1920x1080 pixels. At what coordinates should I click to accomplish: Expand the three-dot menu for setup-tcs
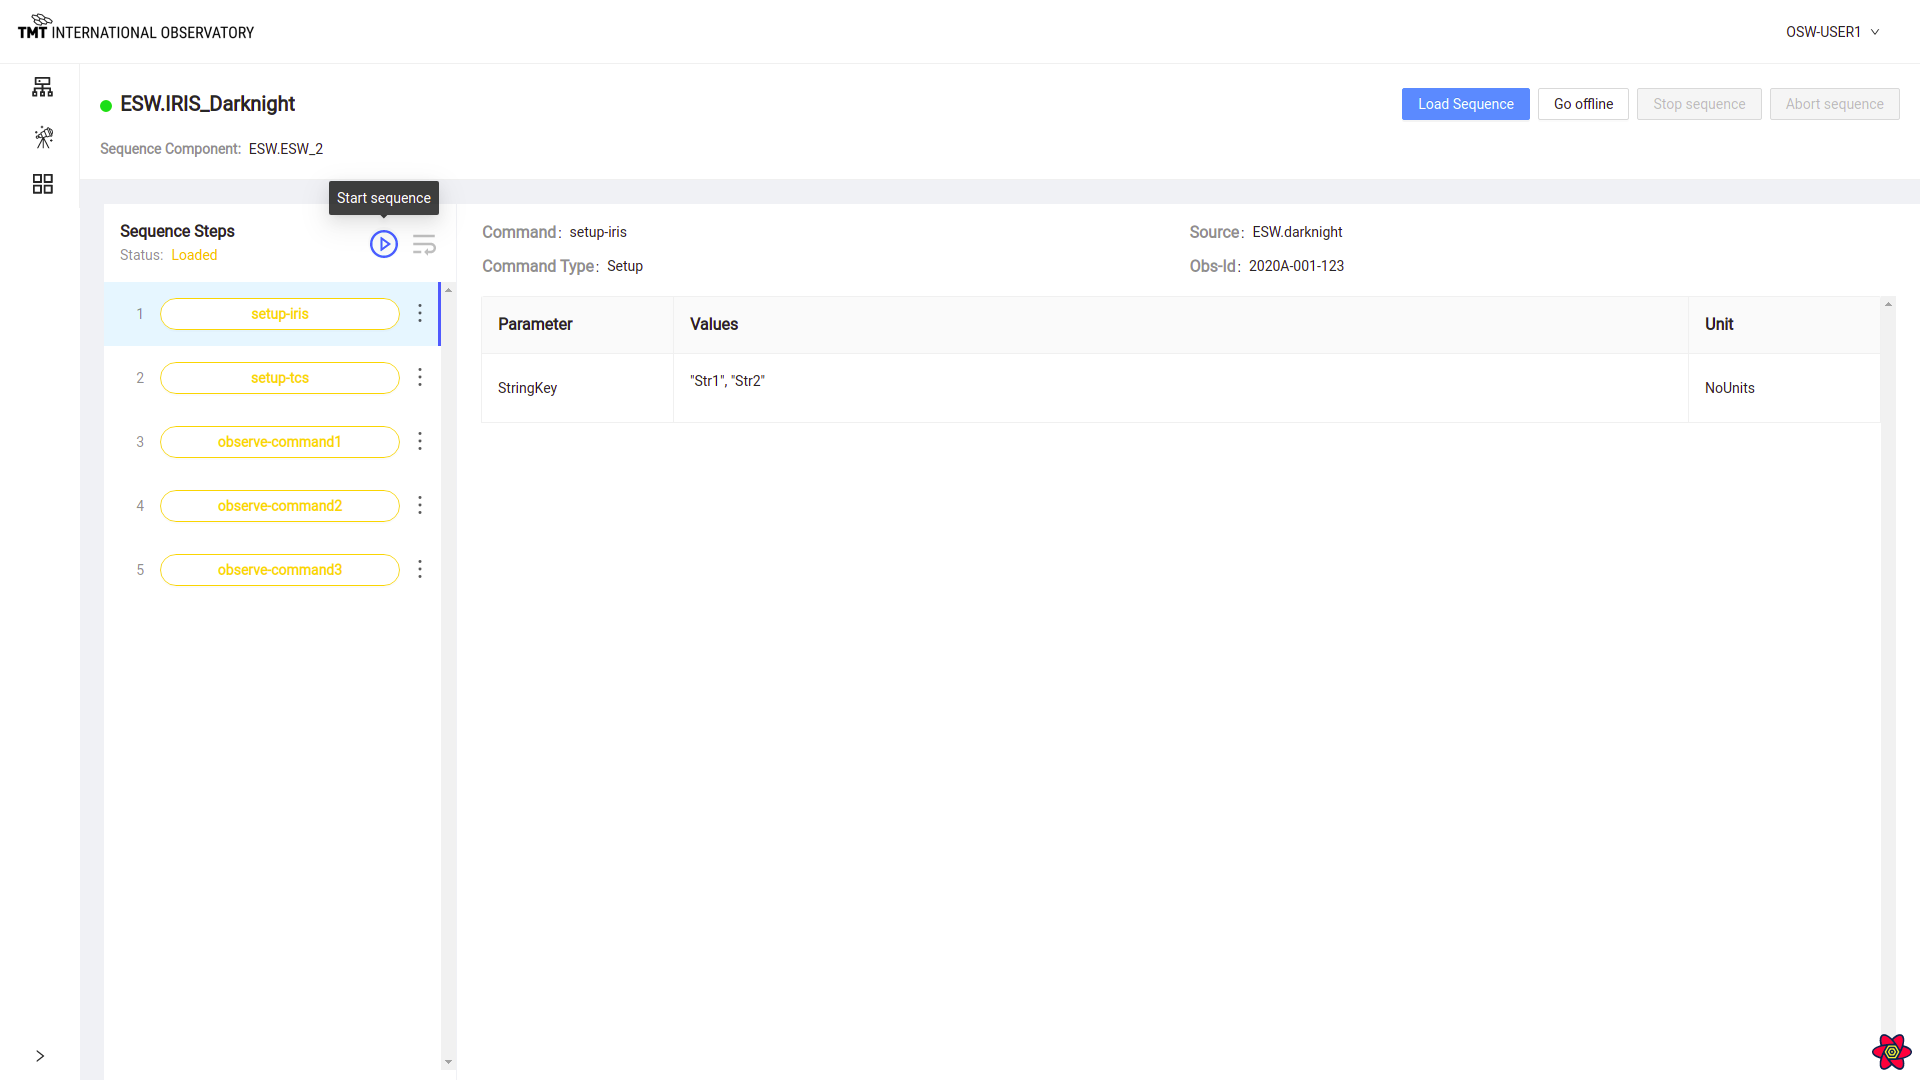click(x=419, y=377)
